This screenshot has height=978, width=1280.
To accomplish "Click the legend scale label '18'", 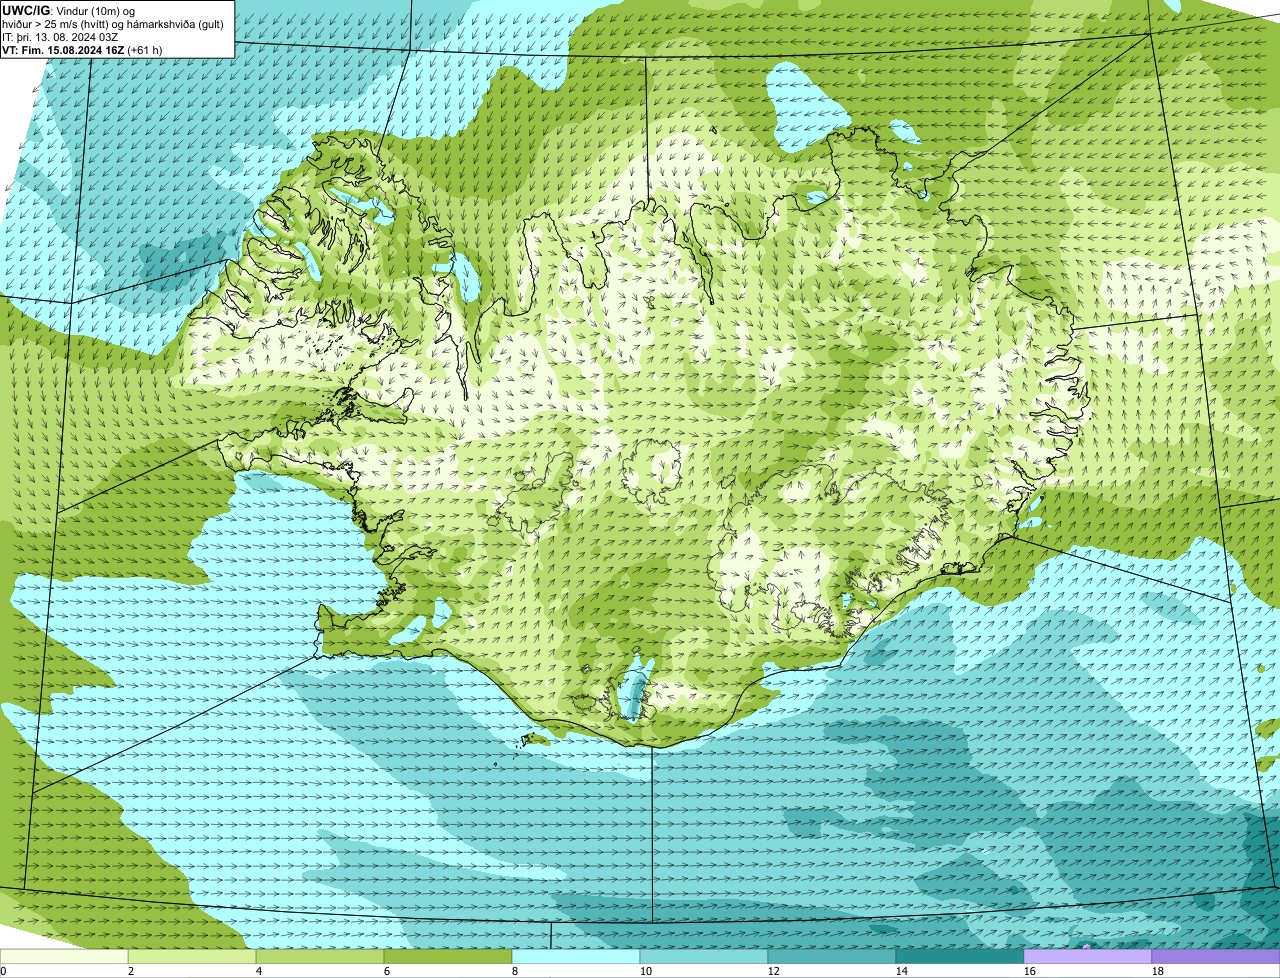I will (1158, 971).
